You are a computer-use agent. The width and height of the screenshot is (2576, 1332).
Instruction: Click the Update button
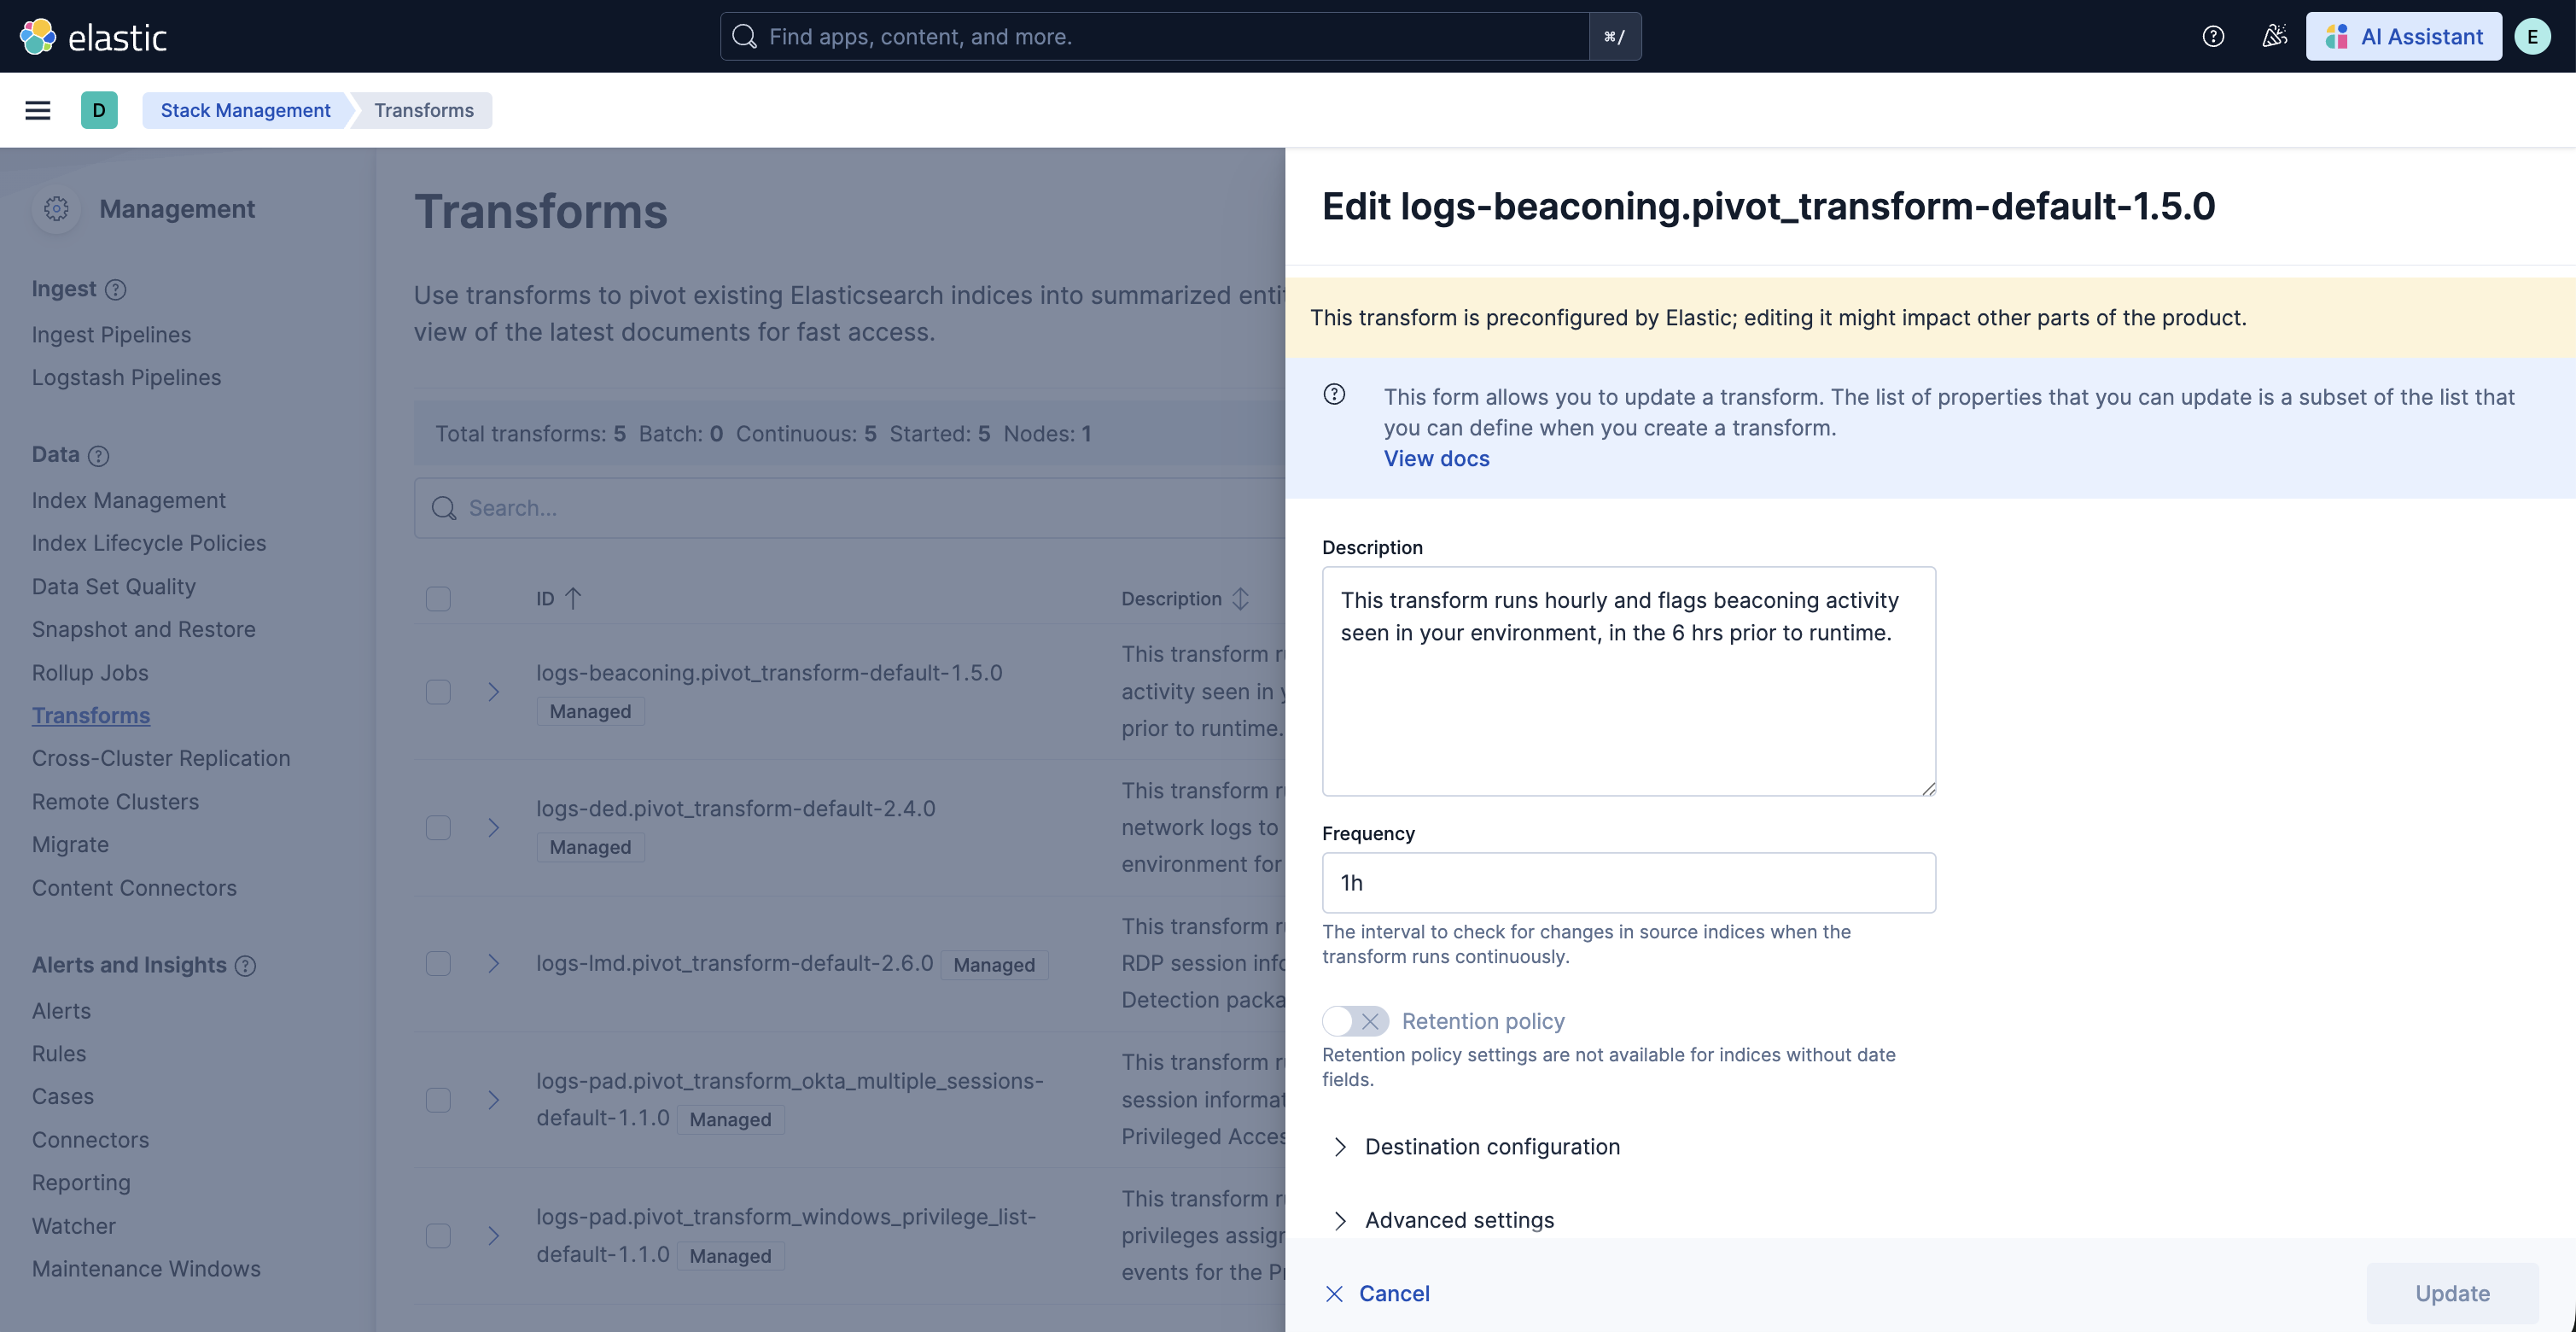click(2453, 1293)
